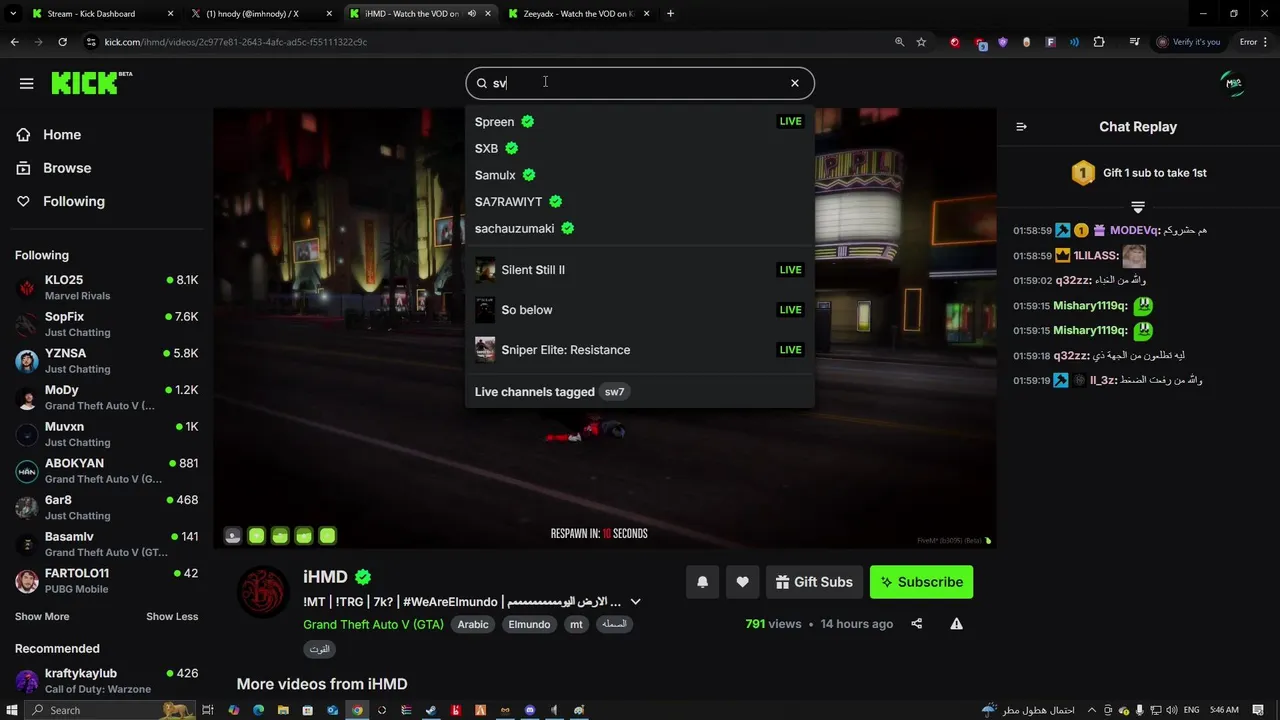Screen dimensions: 1280x720
Task: Toggle notification bell for iHMD
Action: pos(703,582)
